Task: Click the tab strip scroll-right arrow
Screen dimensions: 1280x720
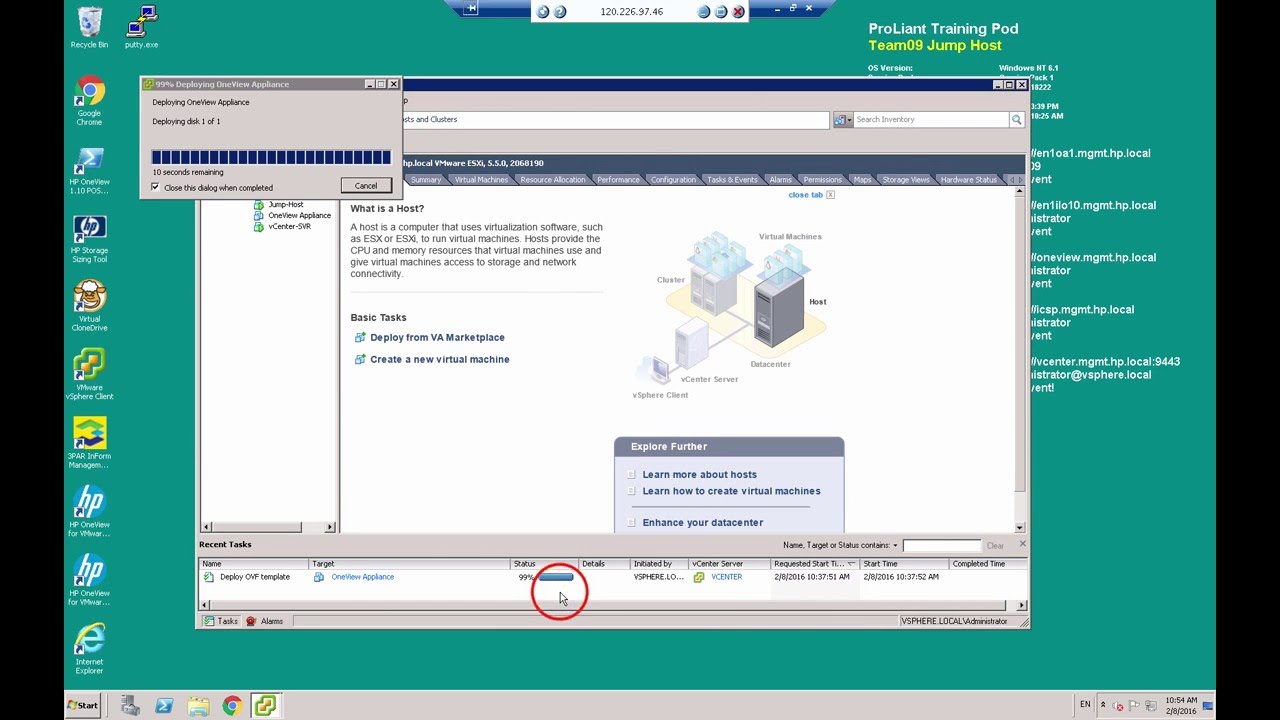Action: (x=1020, y=180)
